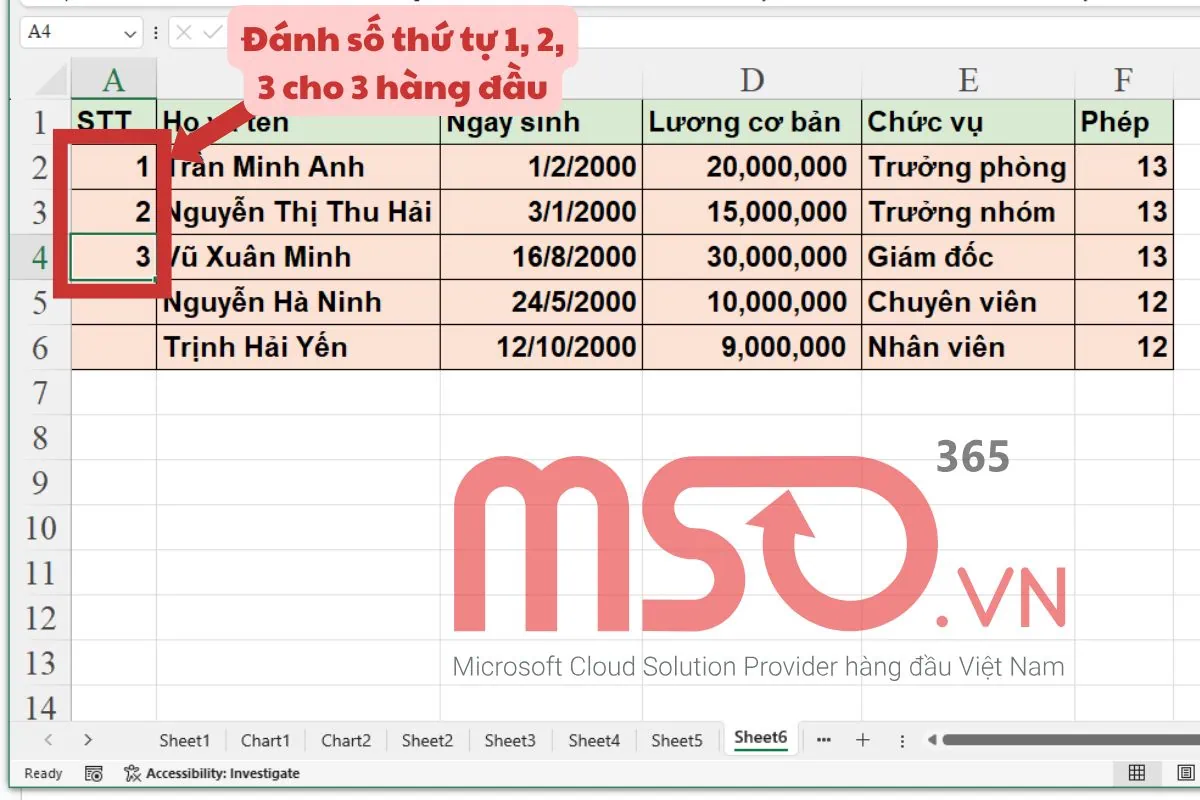Click the previous sheet navigation arrow
Image resolution: width=1200 pixels, height=800 pixels.
pos(48,740)
